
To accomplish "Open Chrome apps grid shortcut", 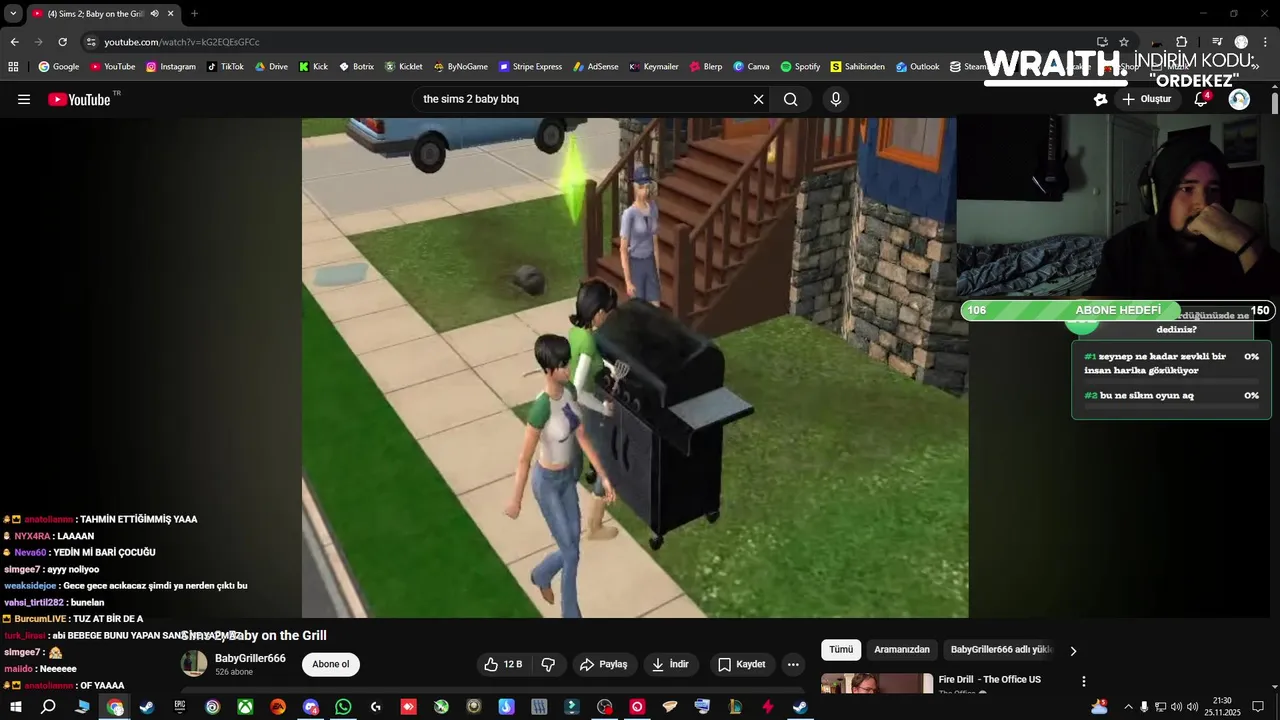I will coord(13,67).
